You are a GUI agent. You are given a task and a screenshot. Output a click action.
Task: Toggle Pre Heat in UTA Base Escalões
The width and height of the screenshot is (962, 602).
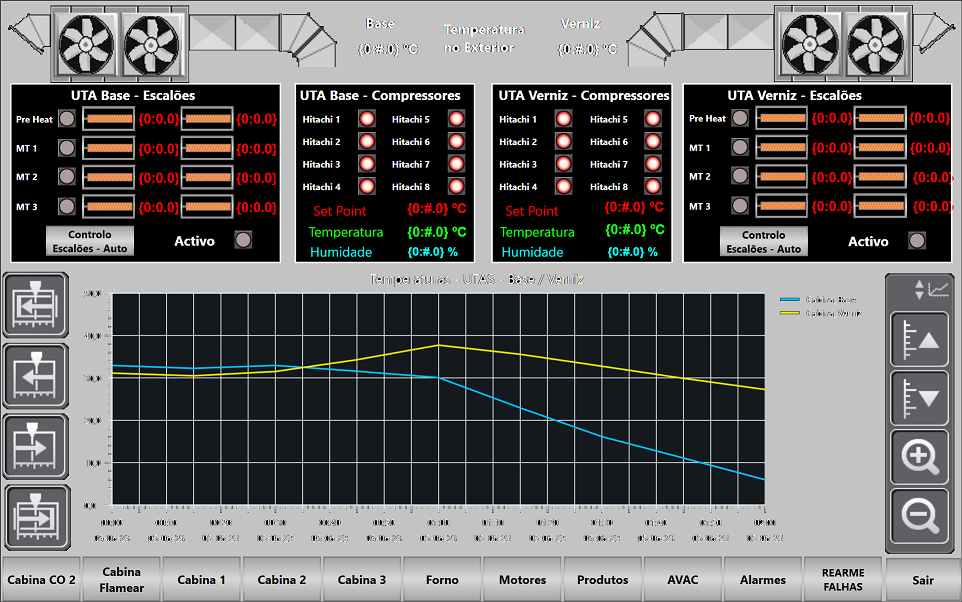coord(67,119)
